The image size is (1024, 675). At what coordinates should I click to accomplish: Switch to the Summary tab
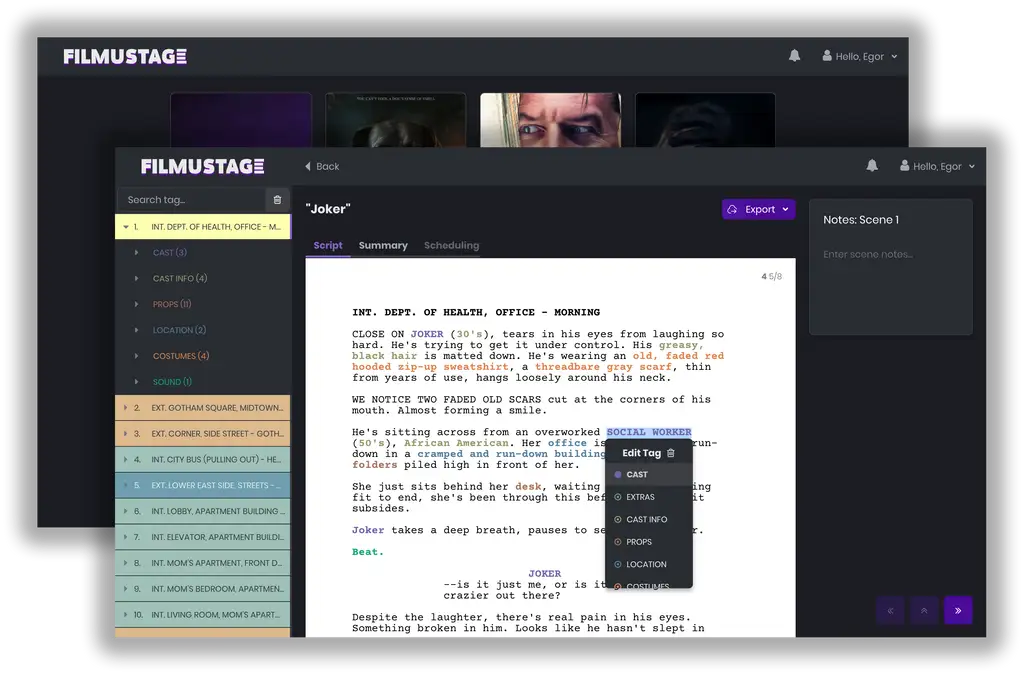click(x=383, y=245)
